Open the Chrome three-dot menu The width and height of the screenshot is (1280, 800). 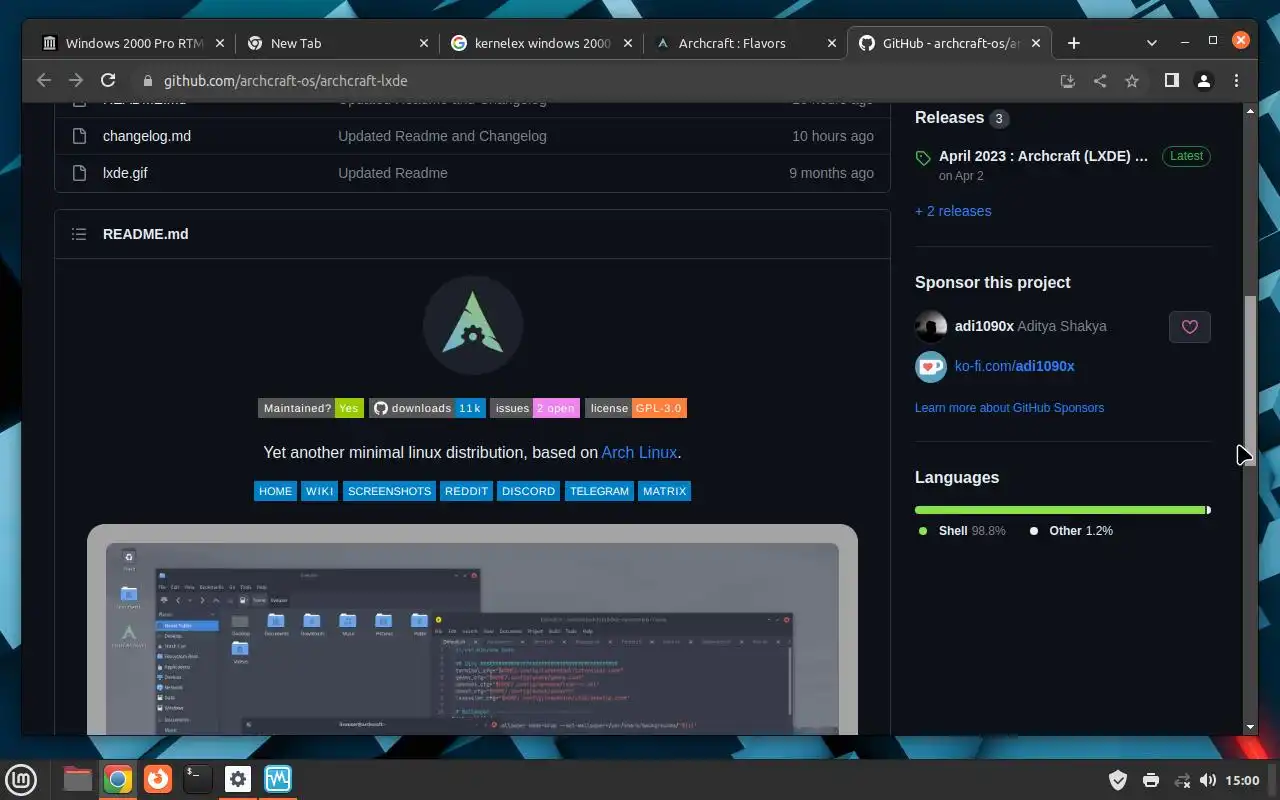click(x=1237, y=81)
